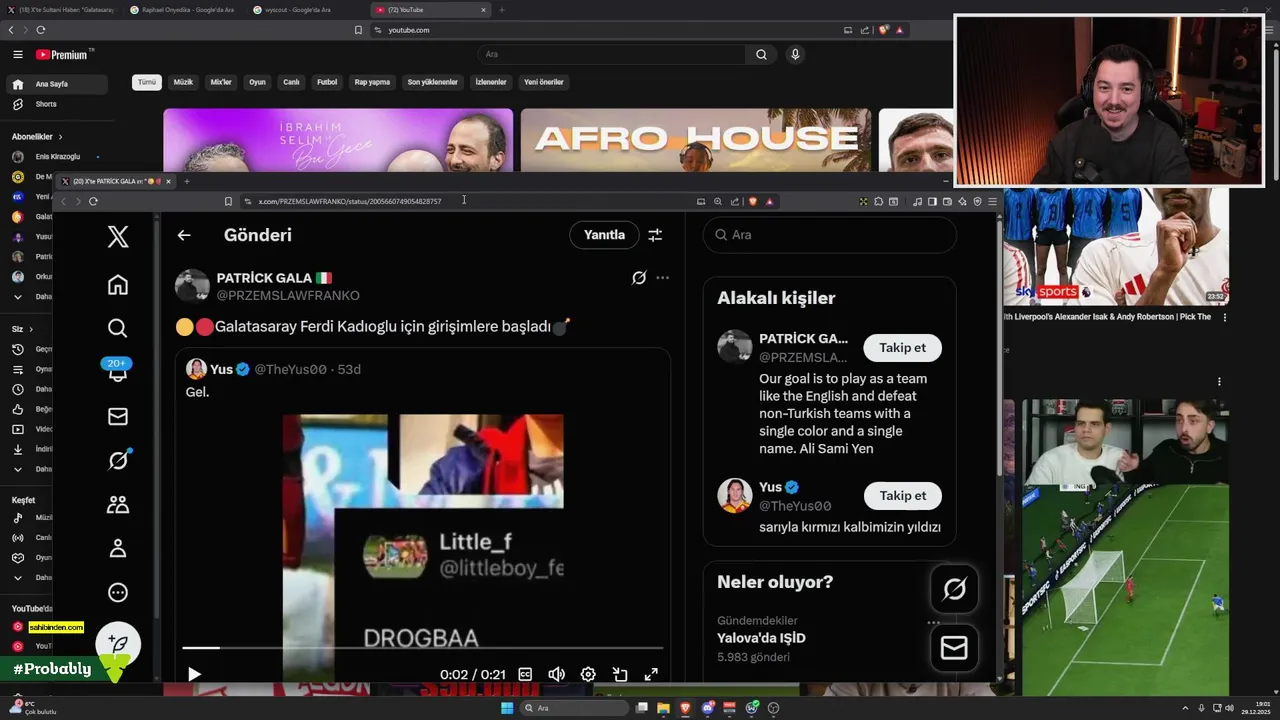Click the Yanıtla reply button
The height and width of the screenshot is (720, 1280).
[x=604, y=235]
